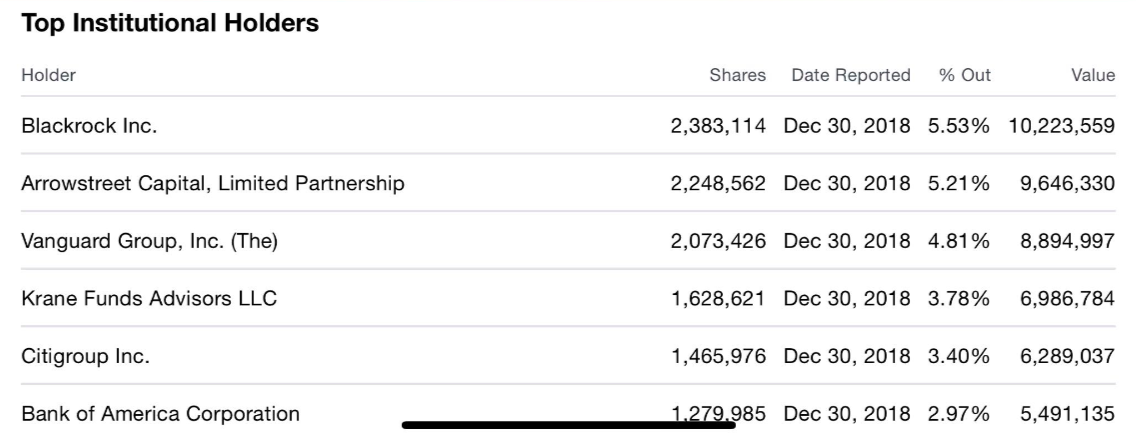
Task: Click the Value column header
Action: click(x=1092, y=75)
